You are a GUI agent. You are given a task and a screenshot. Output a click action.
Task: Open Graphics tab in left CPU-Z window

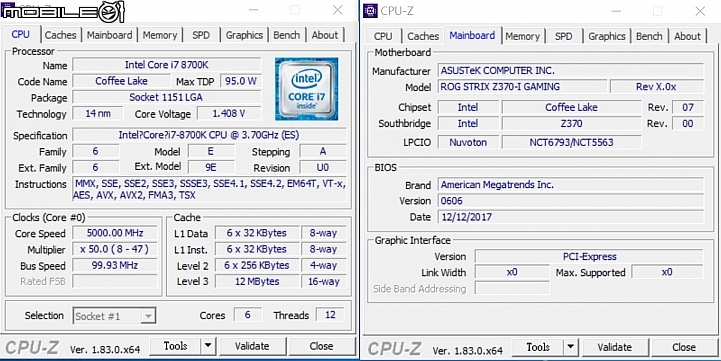pyautogui.click(x=244, y=35)
